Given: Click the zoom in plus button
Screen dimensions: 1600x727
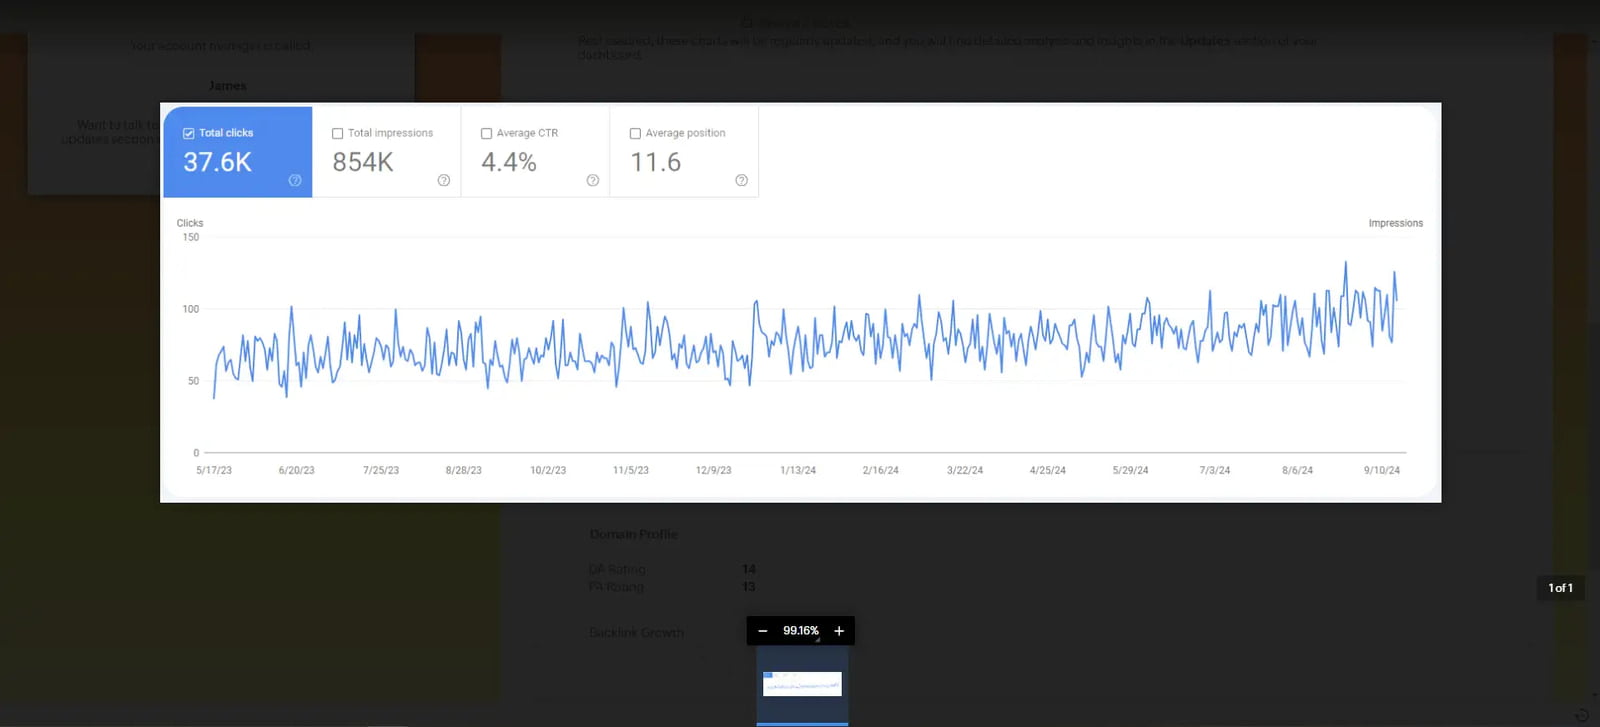Looking at the screenshot, I should [839, 631].
